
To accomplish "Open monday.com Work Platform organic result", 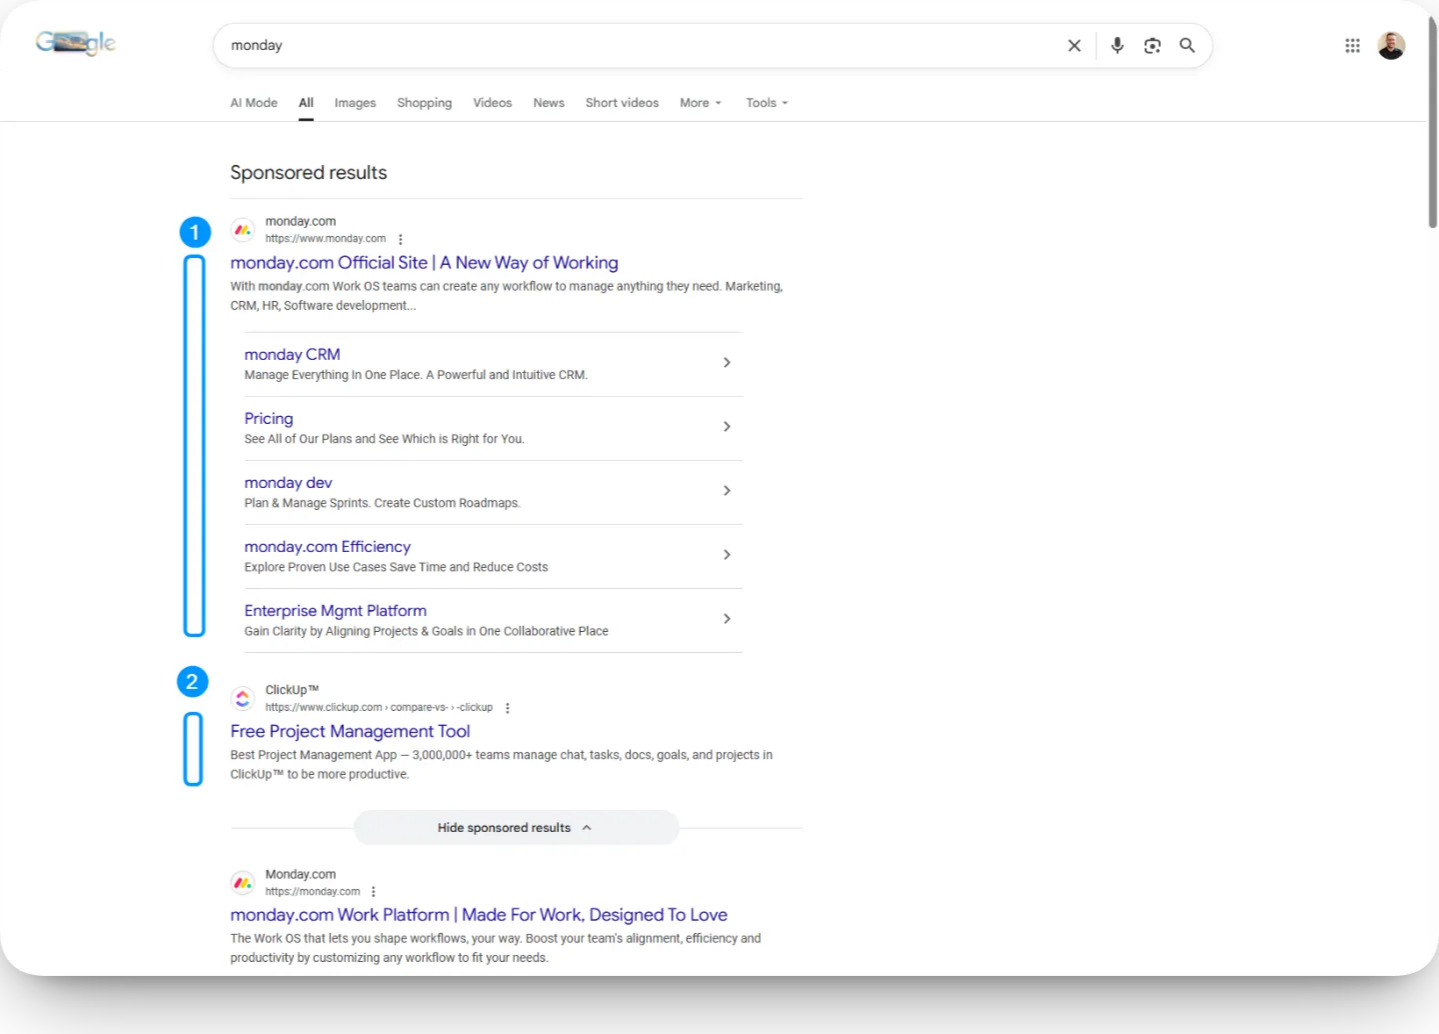I will click(x=479, y=915).
